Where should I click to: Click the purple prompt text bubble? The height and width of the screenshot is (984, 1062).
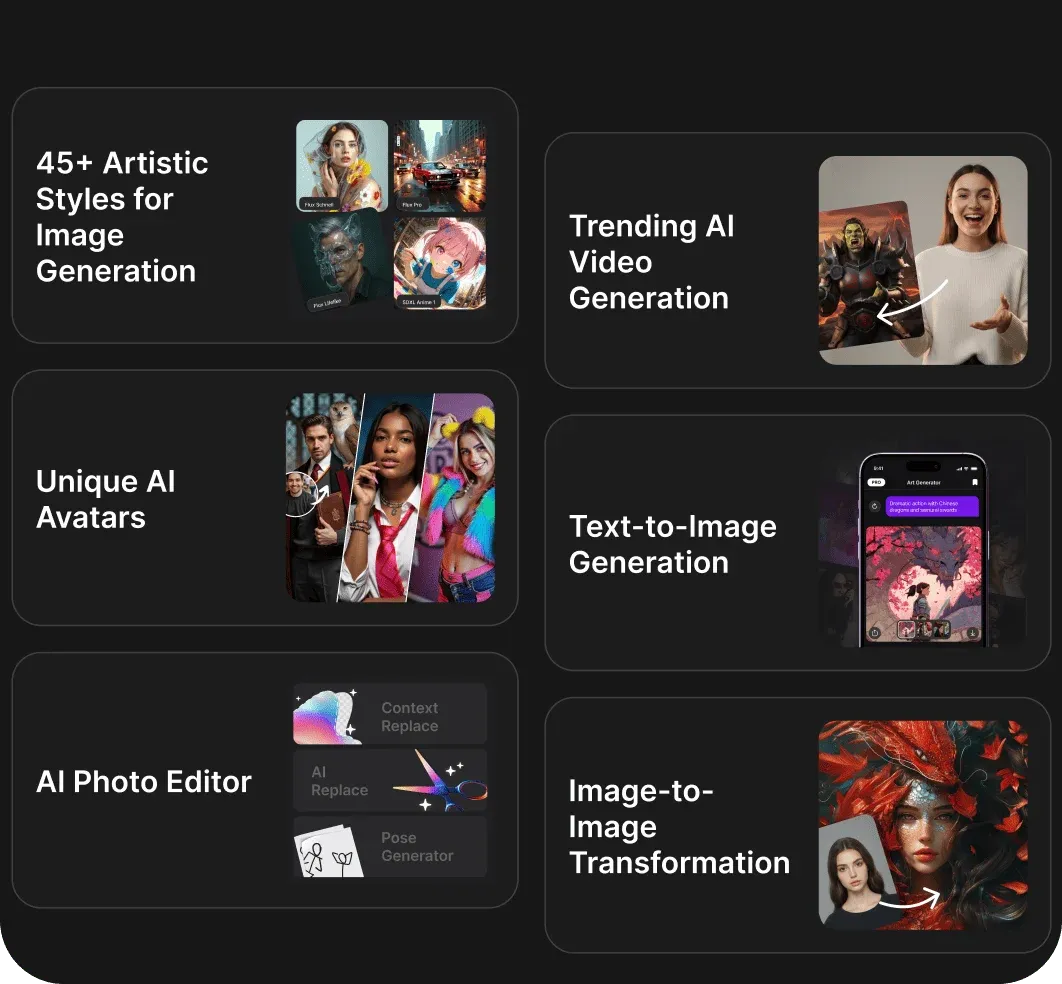pos(932,506)
